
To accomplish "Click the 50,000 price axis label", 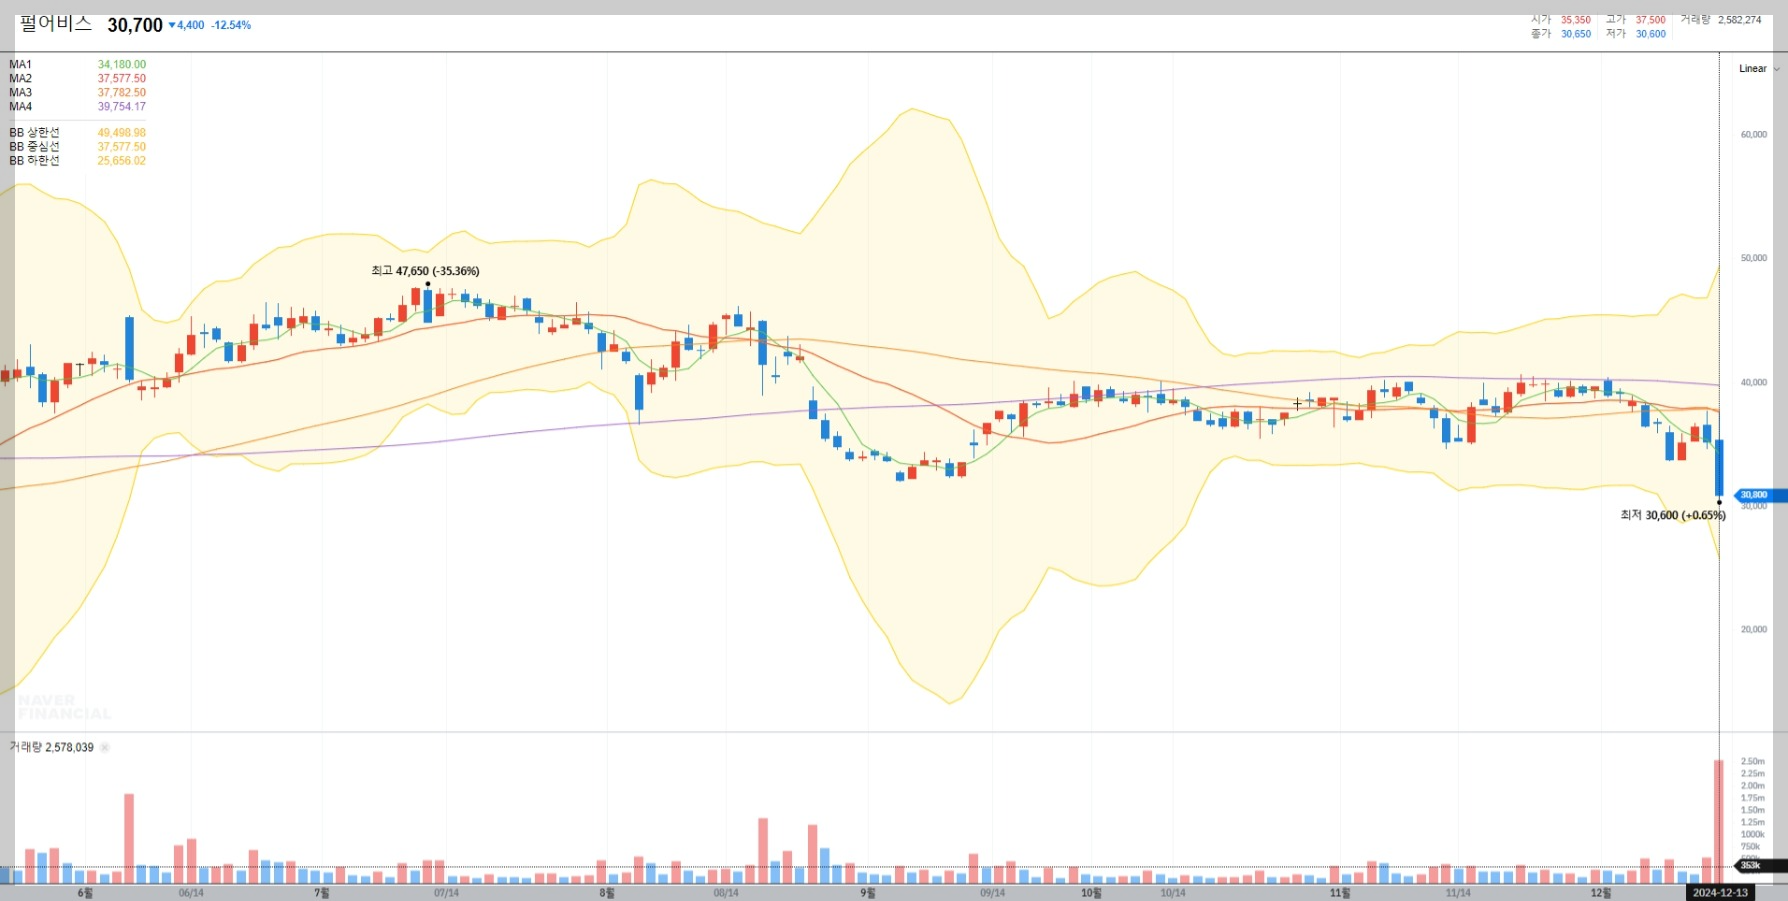I will (1753, 258).
